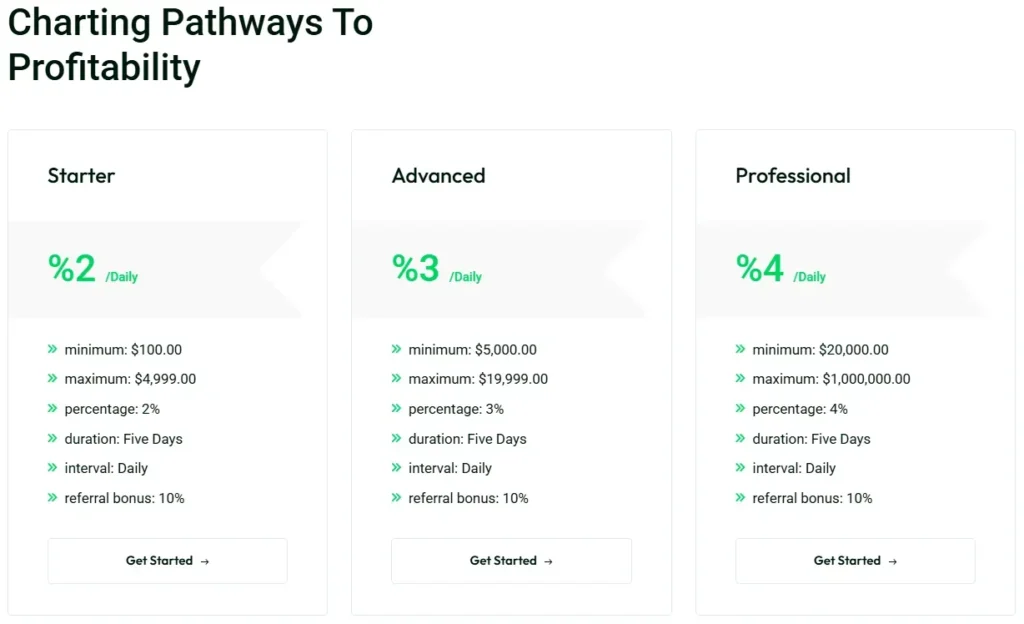Click the chevron icon beside Professional minimum $20,000.00

[740, 350]
